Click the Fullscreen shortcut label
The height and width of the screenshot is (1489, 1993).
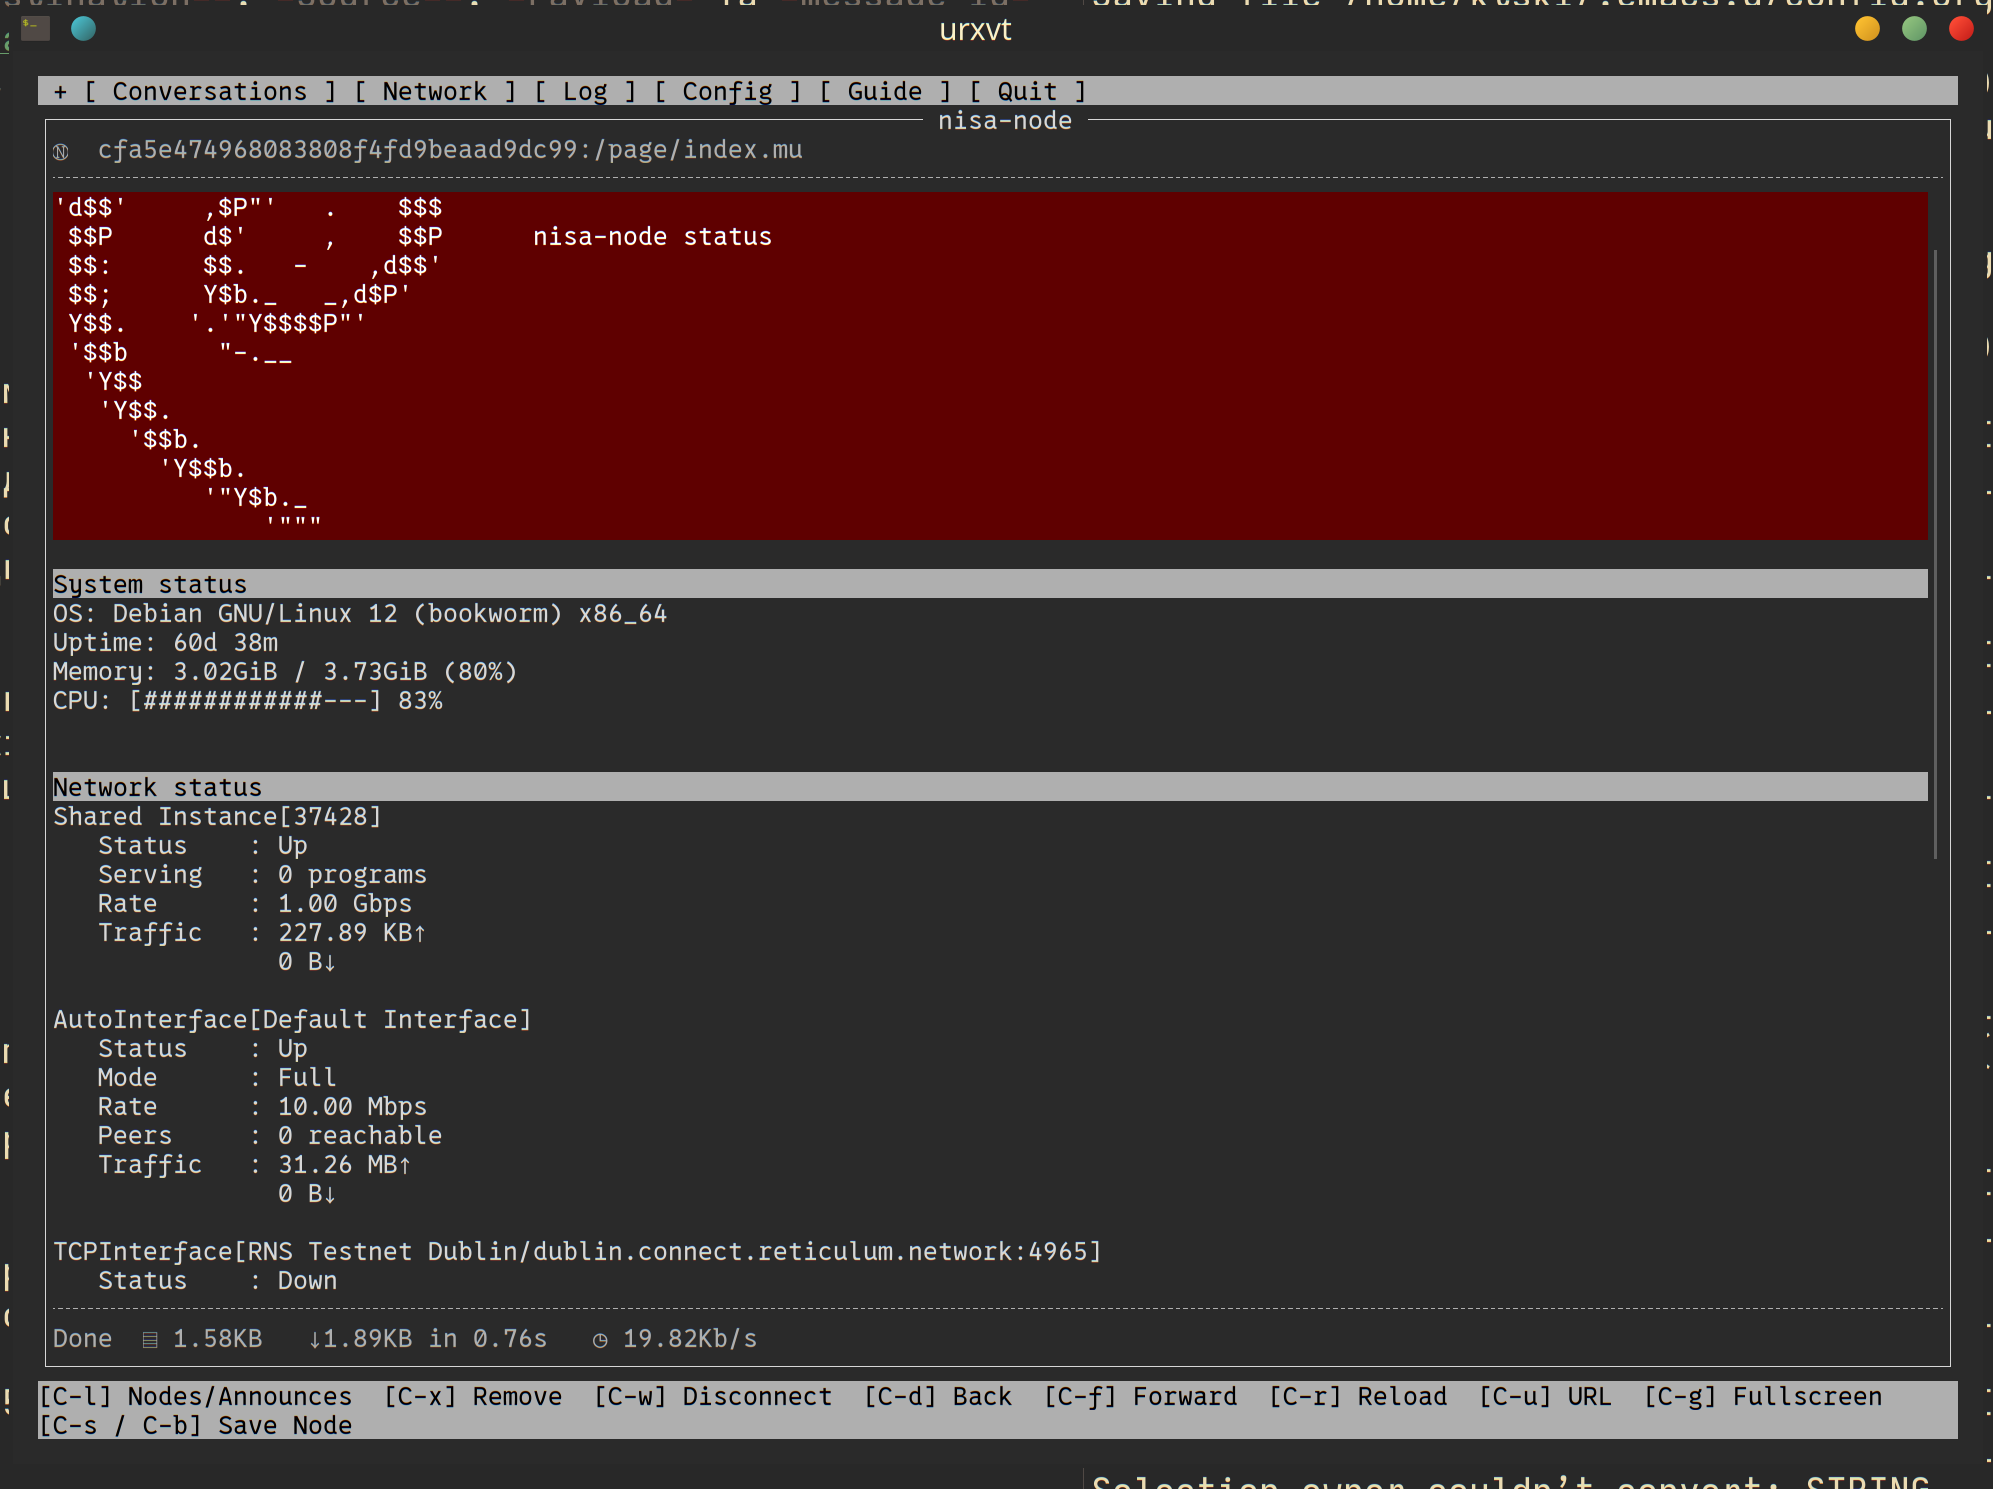(1763, 1396)
